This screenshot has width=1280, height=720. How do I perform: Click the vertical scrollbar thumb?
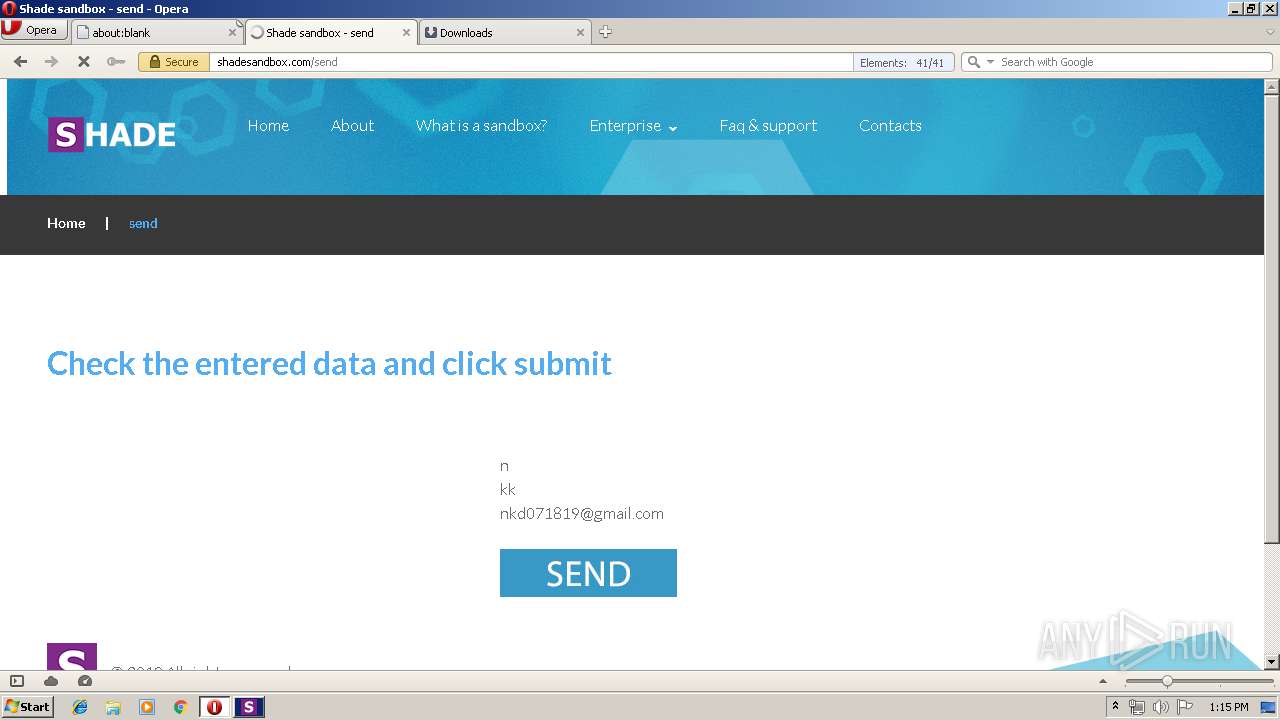click(x=1272, y=320)
